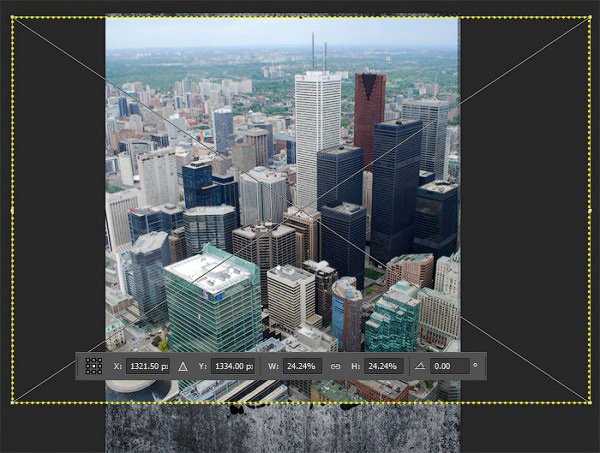This screenshot has width=600, height=453.
Task: Click the width percentage field
Action: pos(302,366)
